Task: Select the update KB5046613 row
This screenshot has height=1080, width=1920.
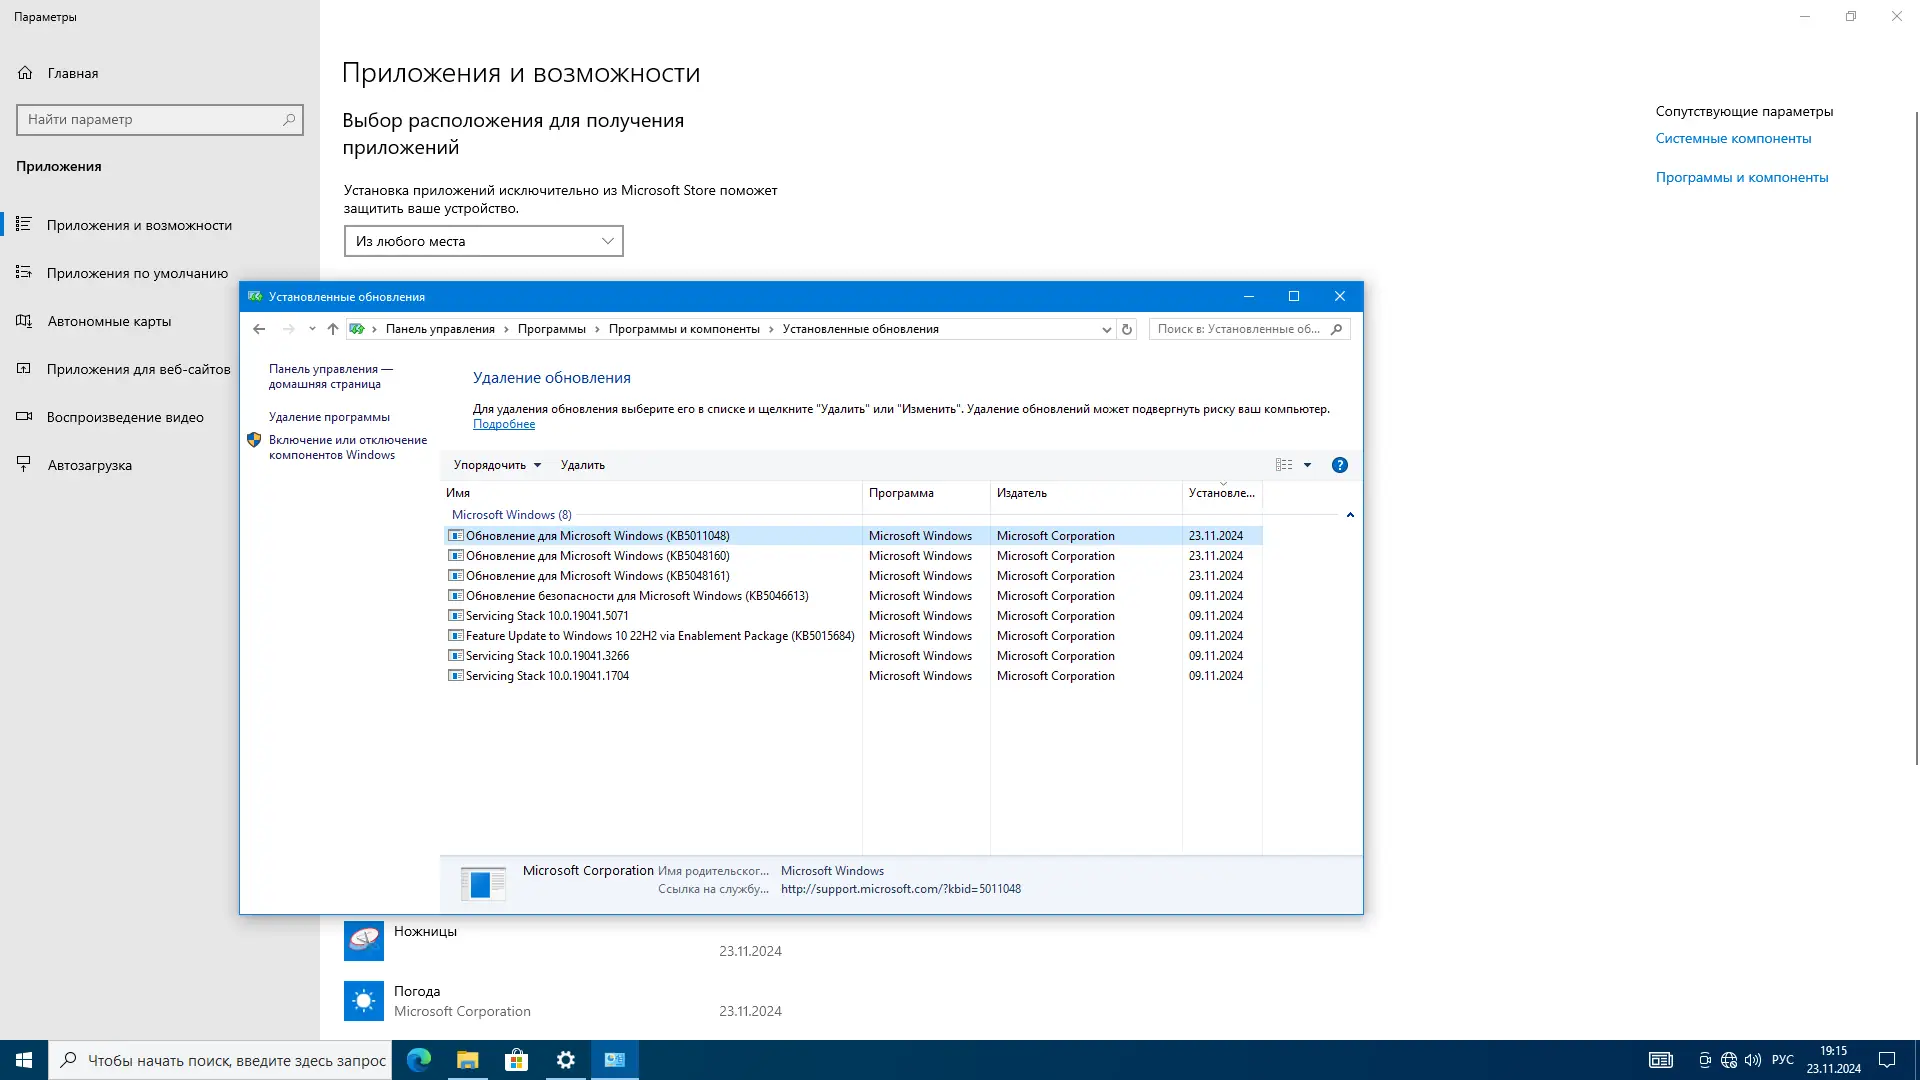Action: click(x=637, y=596)
